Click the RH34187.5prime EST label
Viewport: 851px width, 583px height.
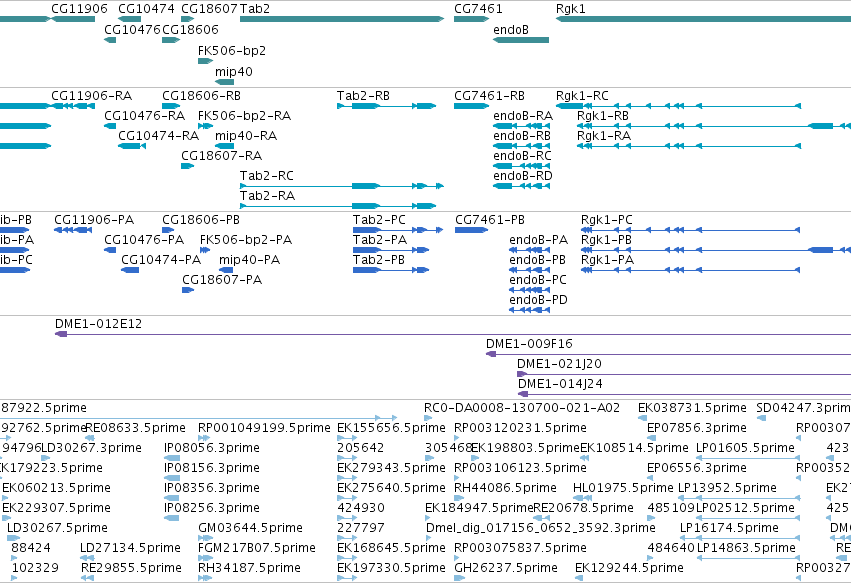coord(249,568)
